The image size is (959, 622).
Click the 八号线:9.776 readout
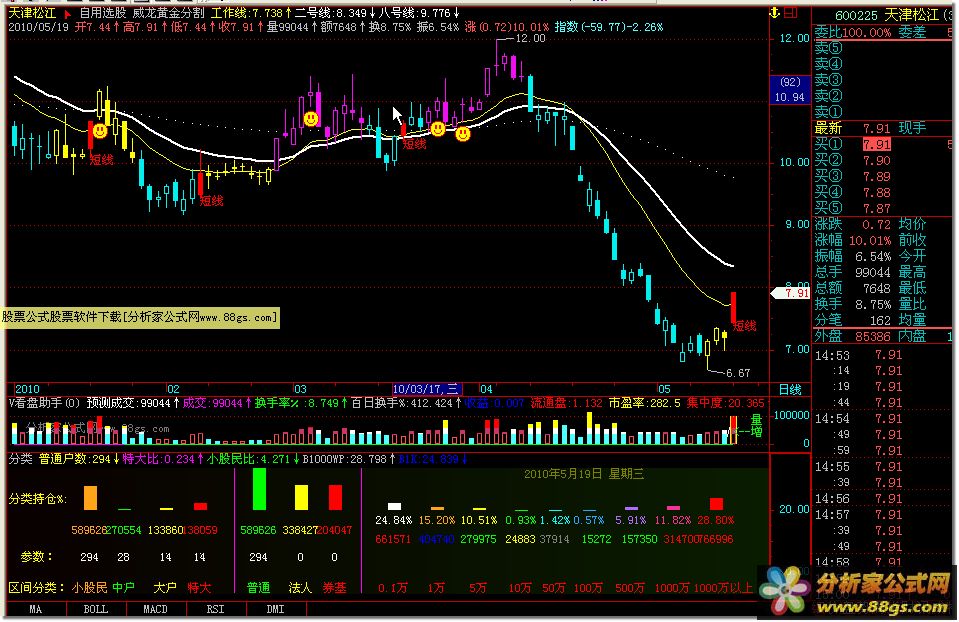418,13
